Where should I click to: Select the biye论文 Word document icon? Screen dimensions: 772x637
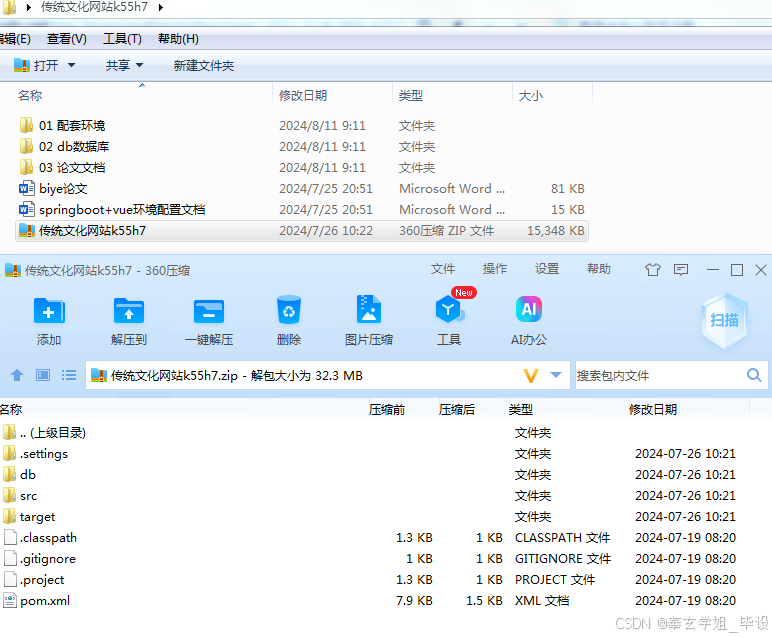[x=27, y=189]
